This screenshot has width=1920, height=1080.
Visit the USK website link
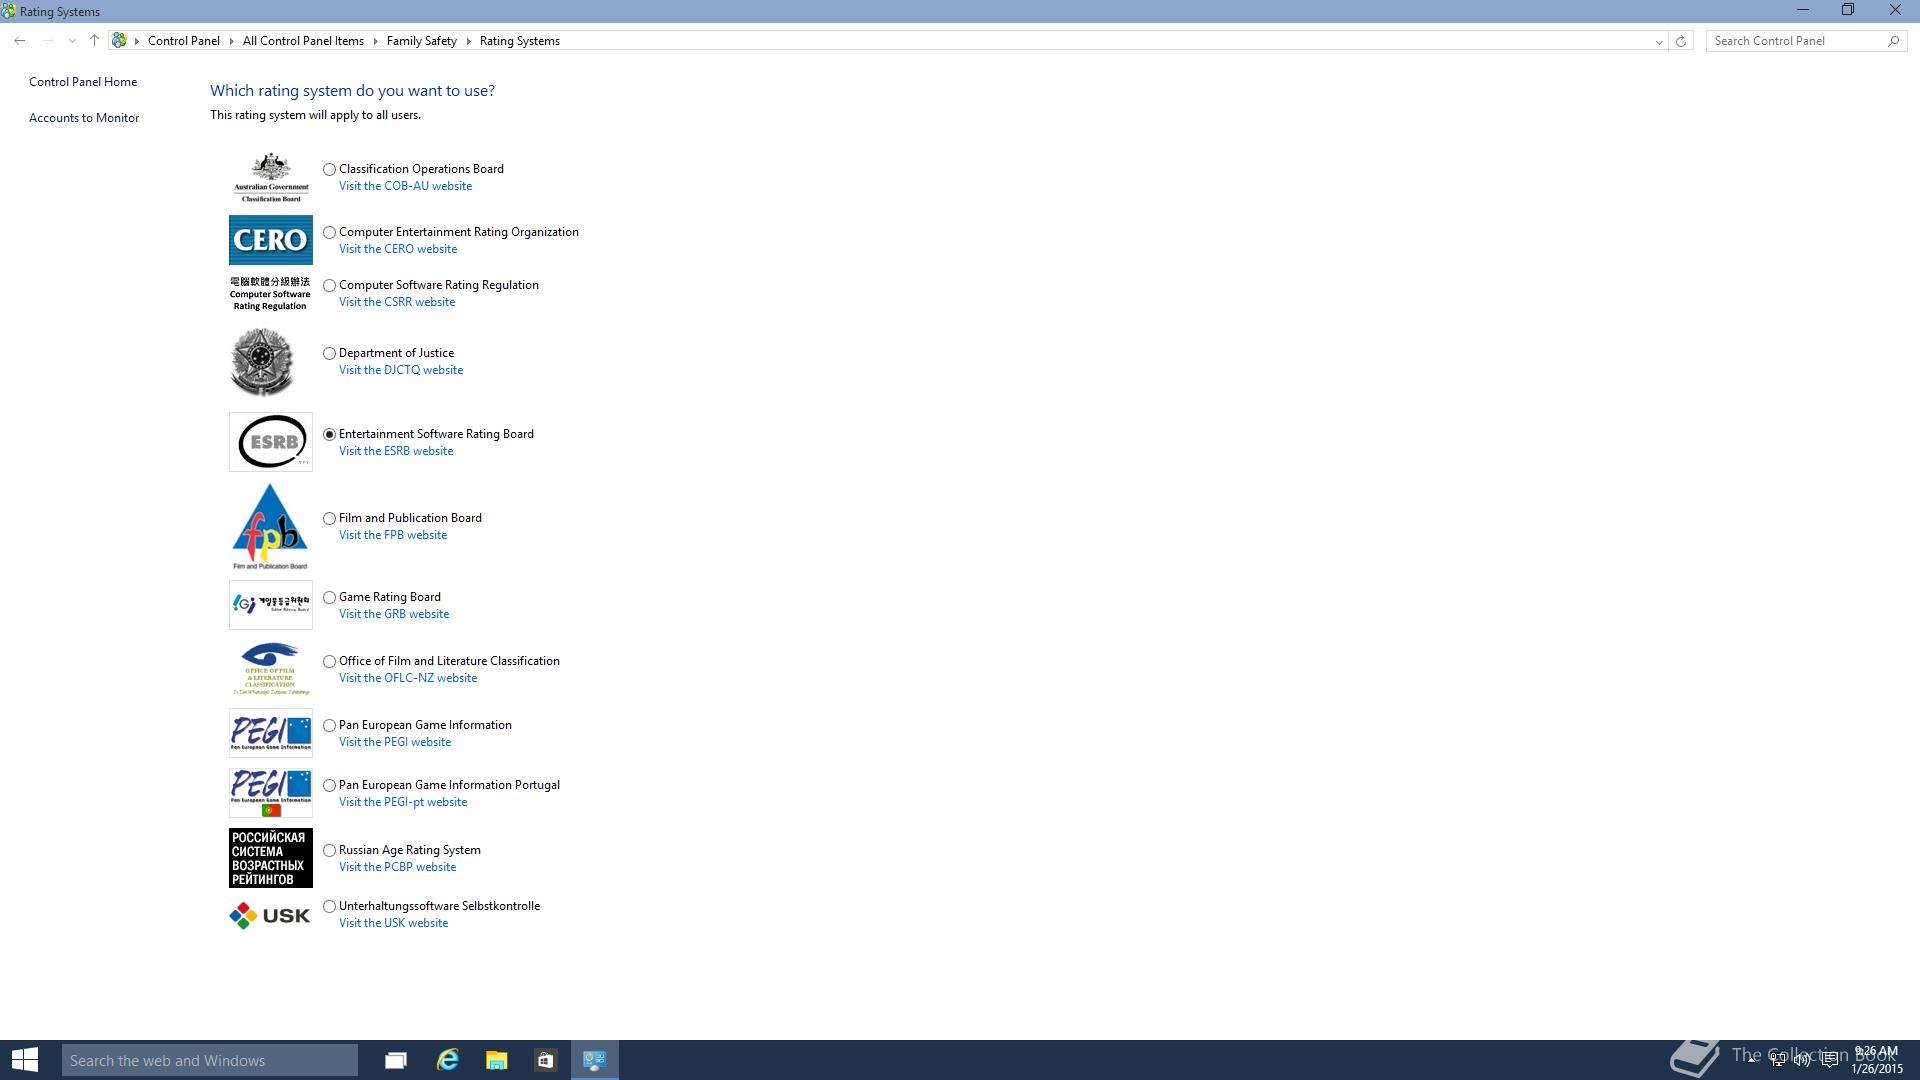393,923
